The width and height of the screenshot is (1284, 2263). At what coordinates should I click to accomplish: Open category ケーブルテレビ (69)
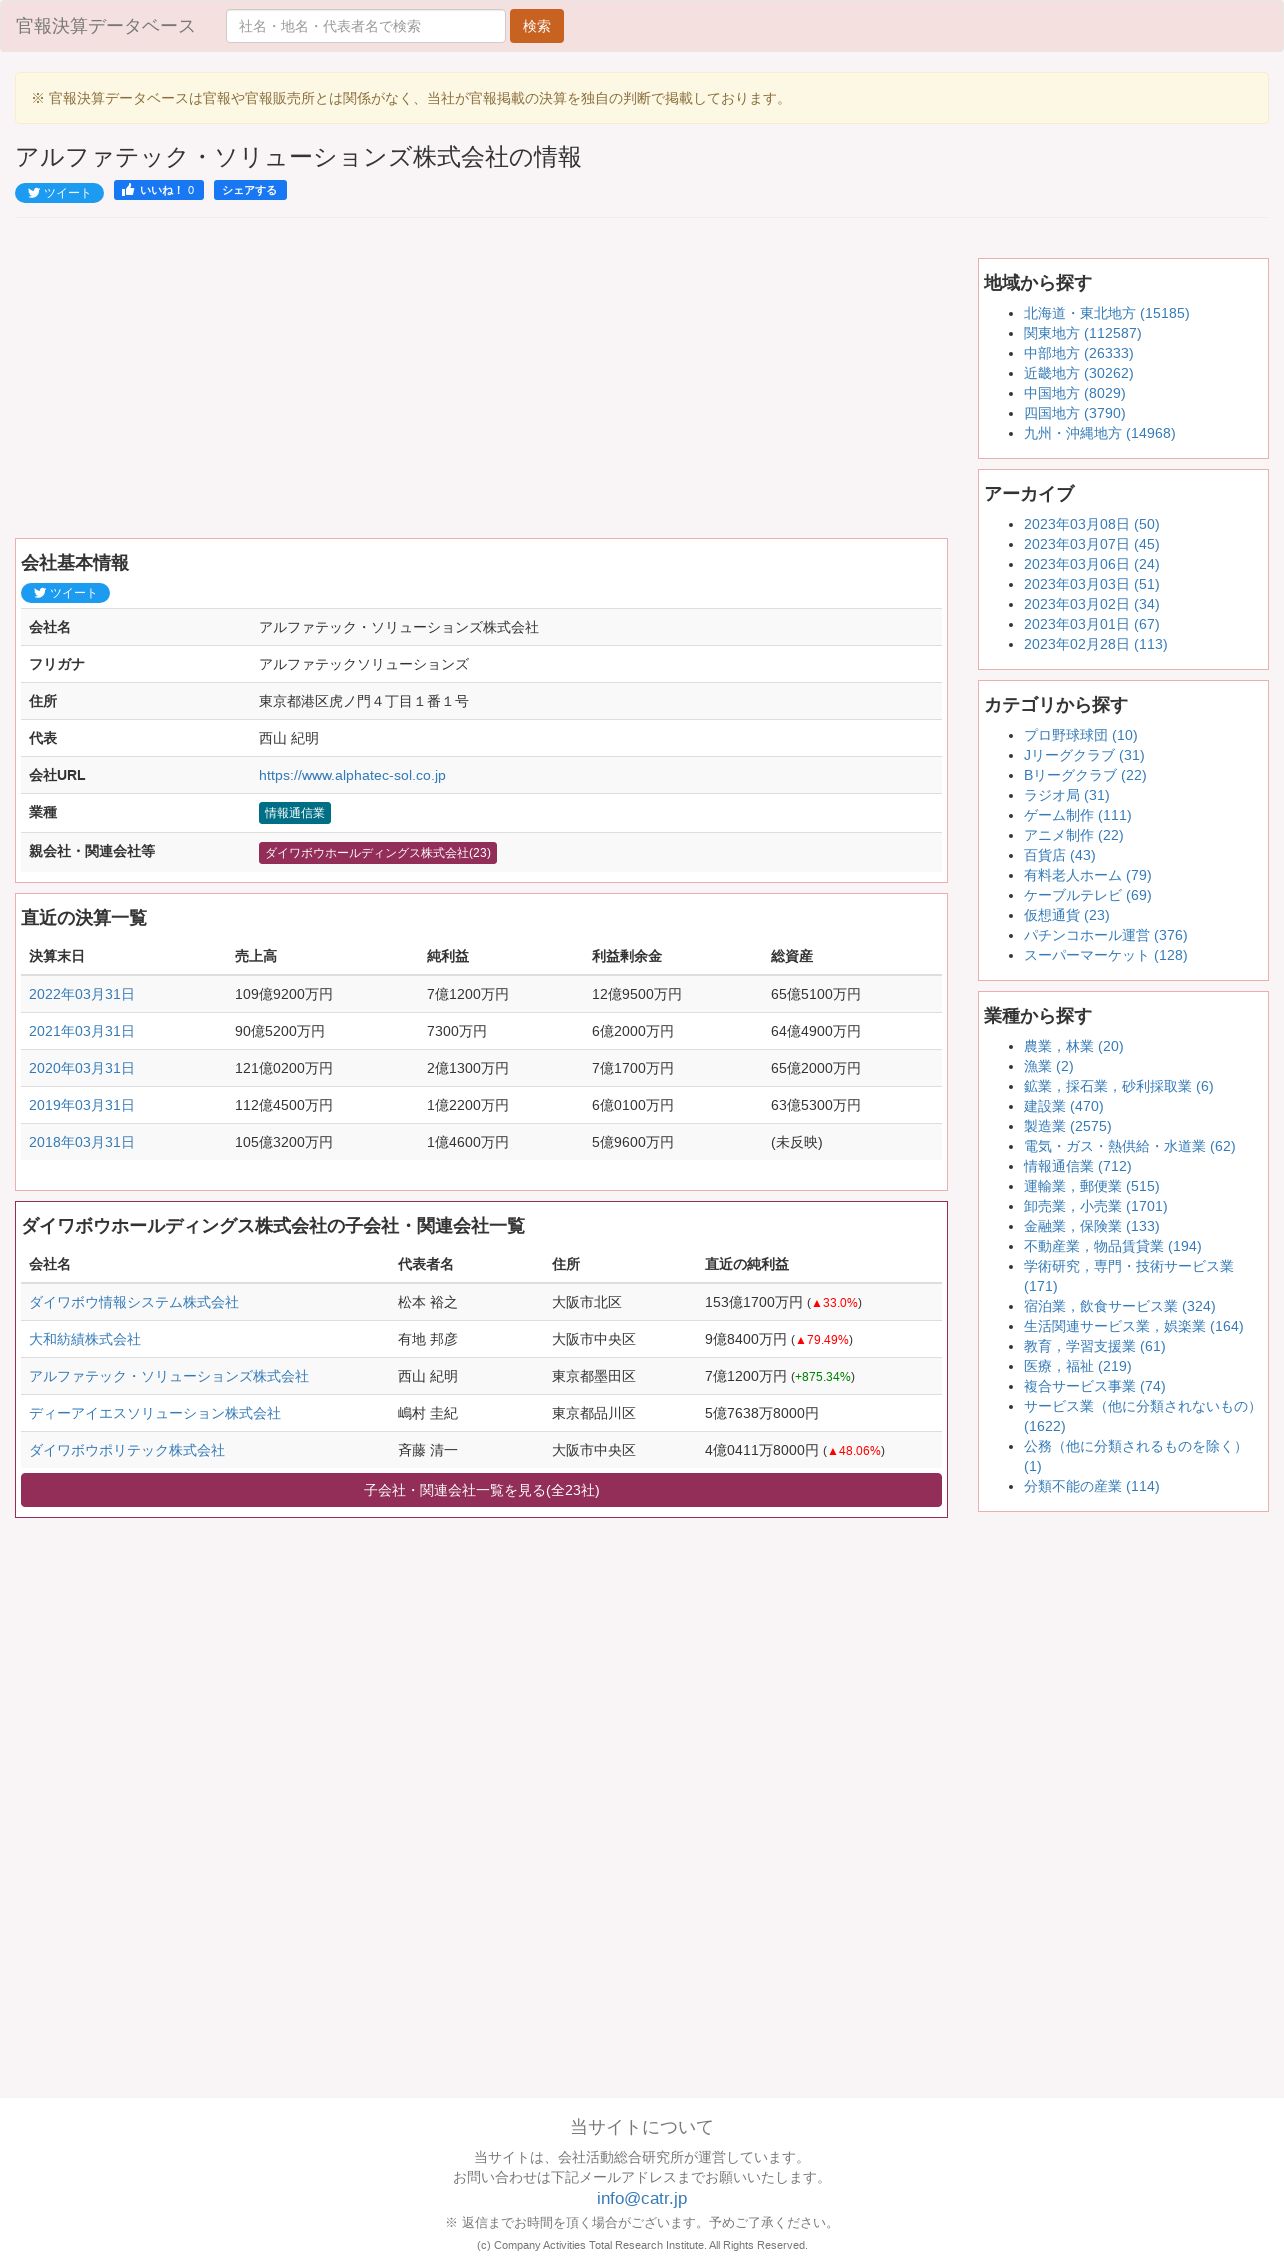tap(1087, 895)
